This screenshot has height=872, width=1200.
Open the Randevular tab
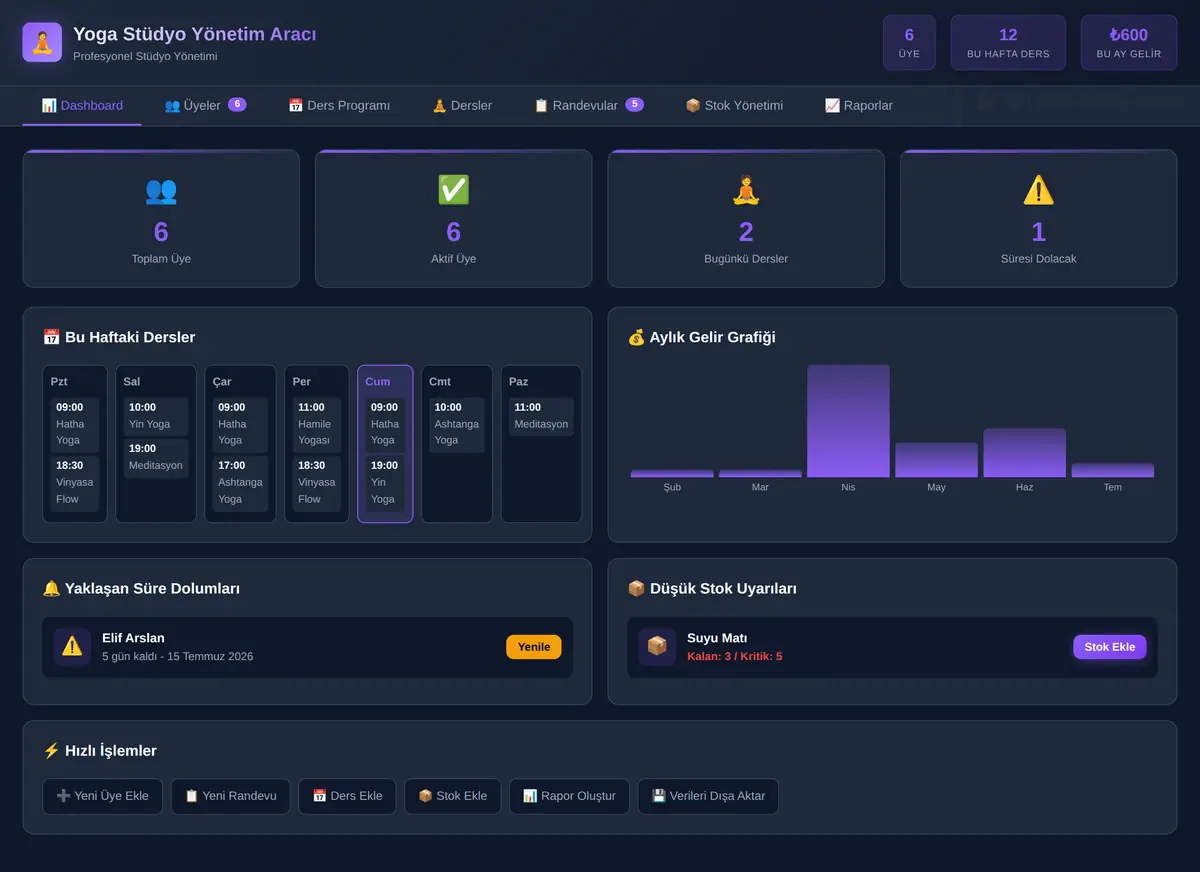589,105
